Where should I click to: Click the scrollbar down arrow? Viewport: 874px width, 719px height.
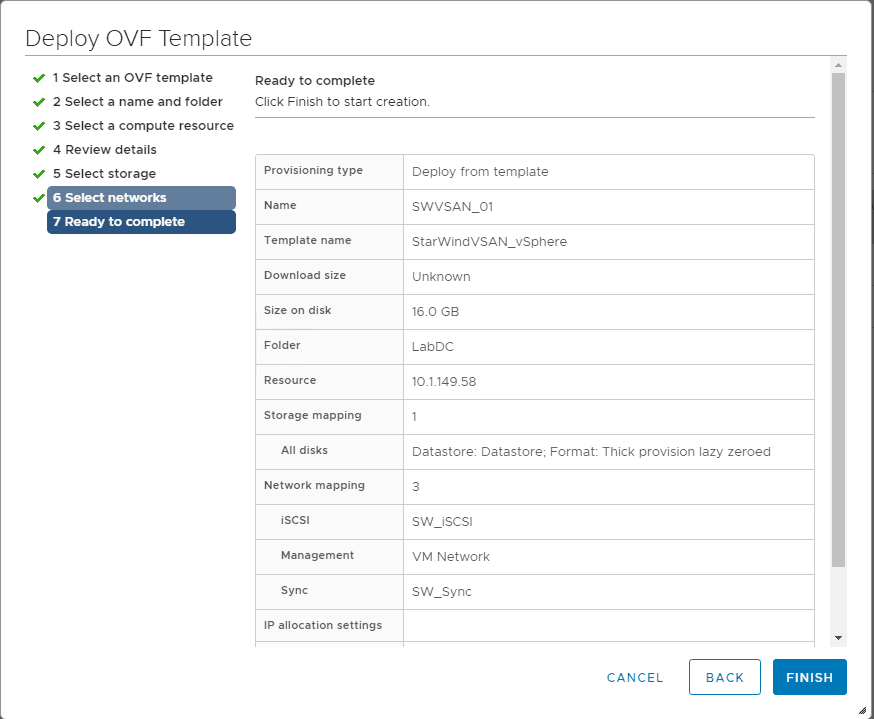click(x=838, y=637)
